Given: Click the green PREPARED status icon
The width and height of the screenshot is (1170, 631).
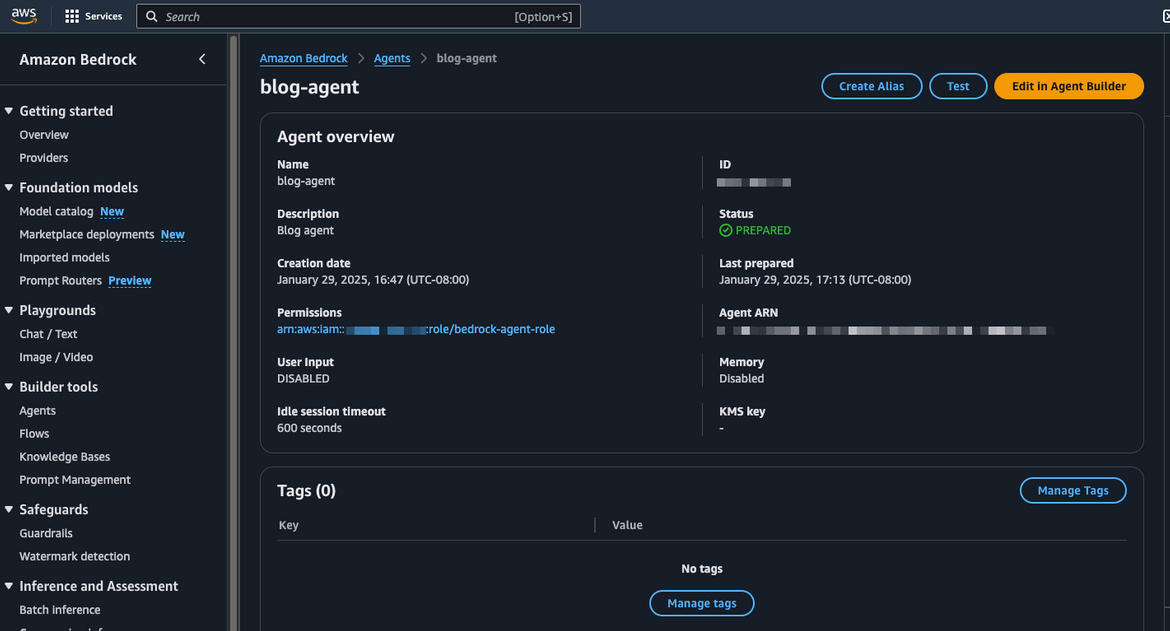Looking at the screenshot, I should (725, 230).
